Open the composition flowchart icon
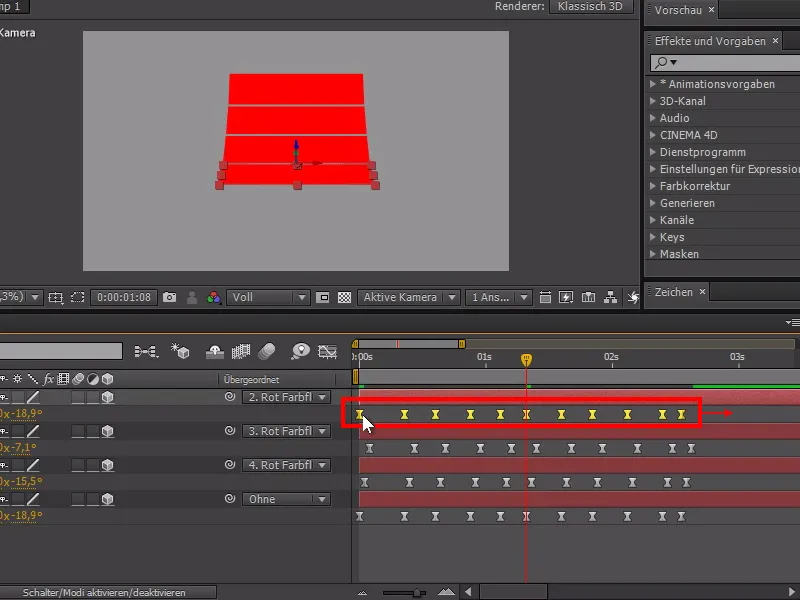 click(610, 297)
